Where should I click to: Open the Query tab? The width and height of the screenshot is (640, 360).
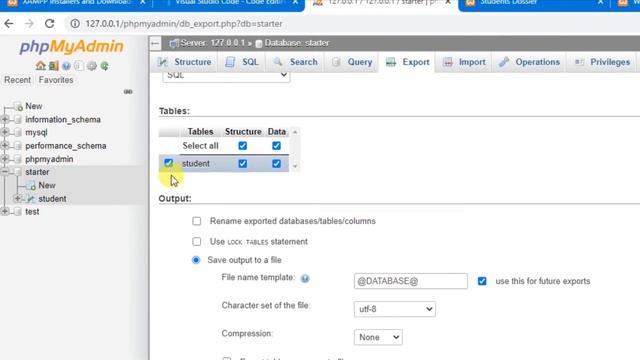click(x=352, y=62)
